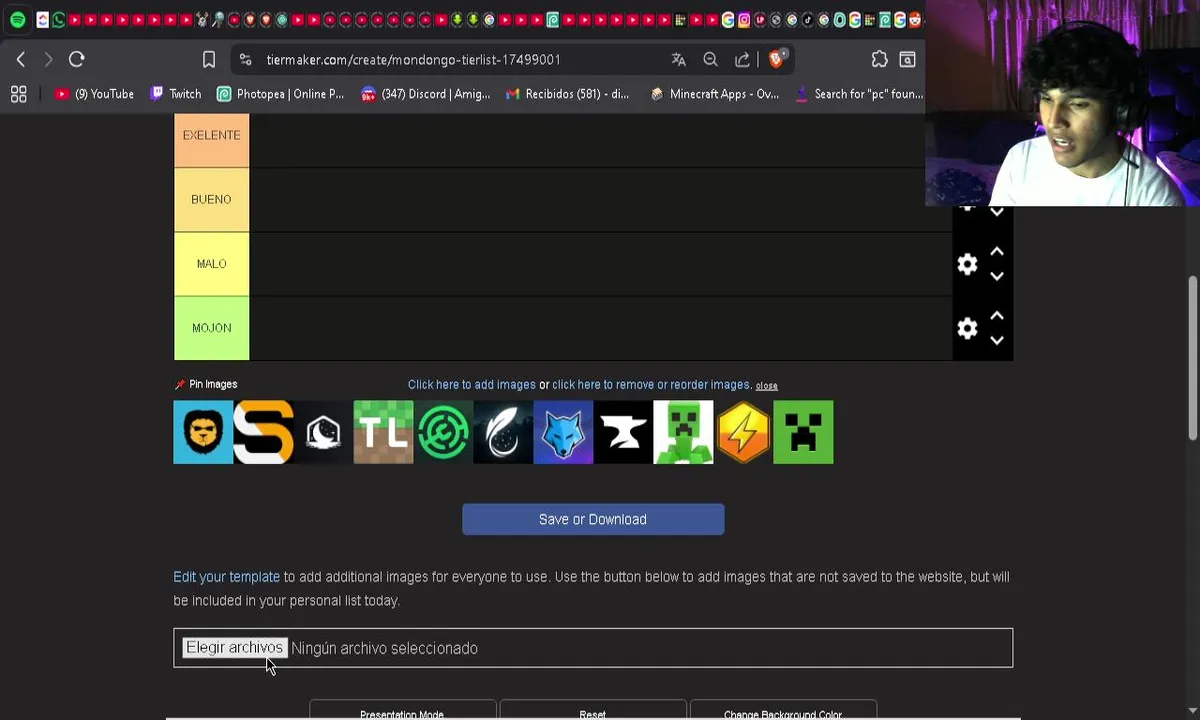Click the MOJON tier label
Image resolution: width=1200 pixels, height=720 pixels.
[211, 328]
